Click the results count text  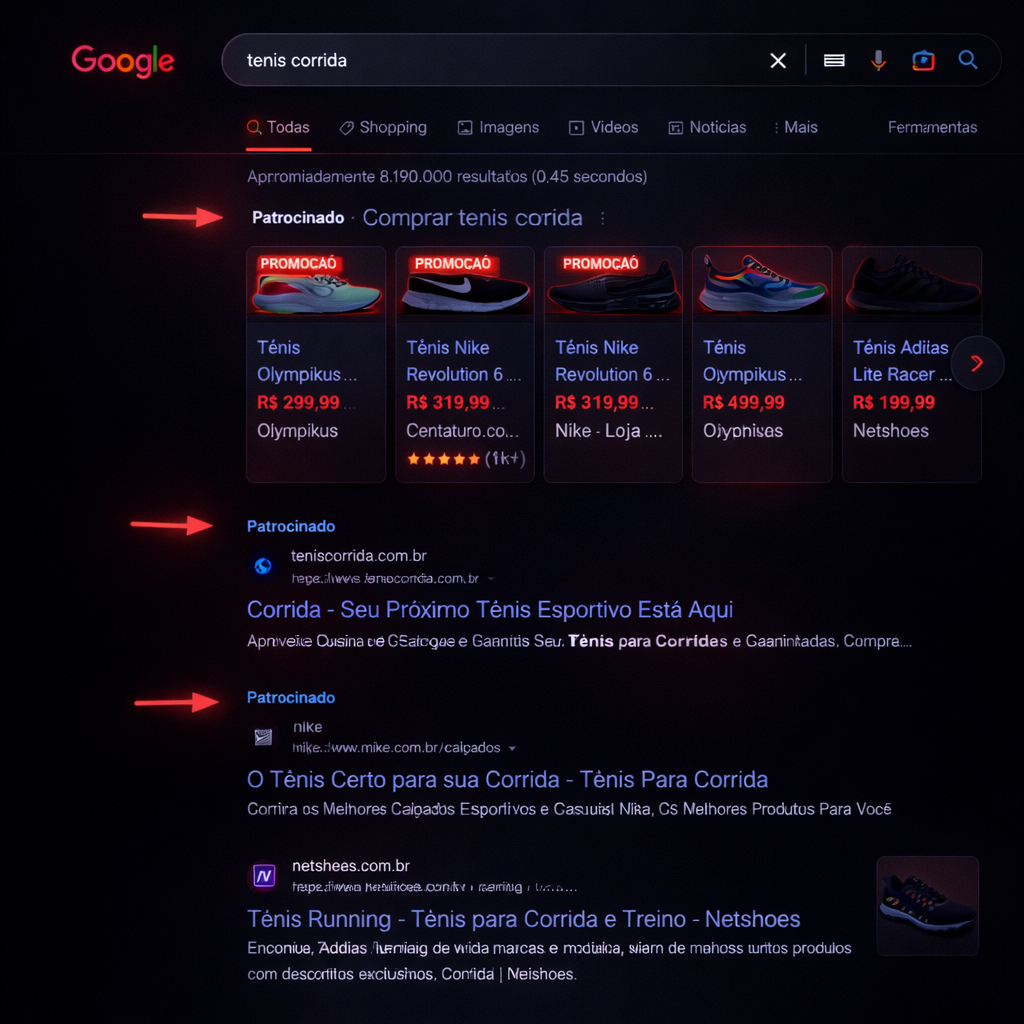click(x=447, y=177)
